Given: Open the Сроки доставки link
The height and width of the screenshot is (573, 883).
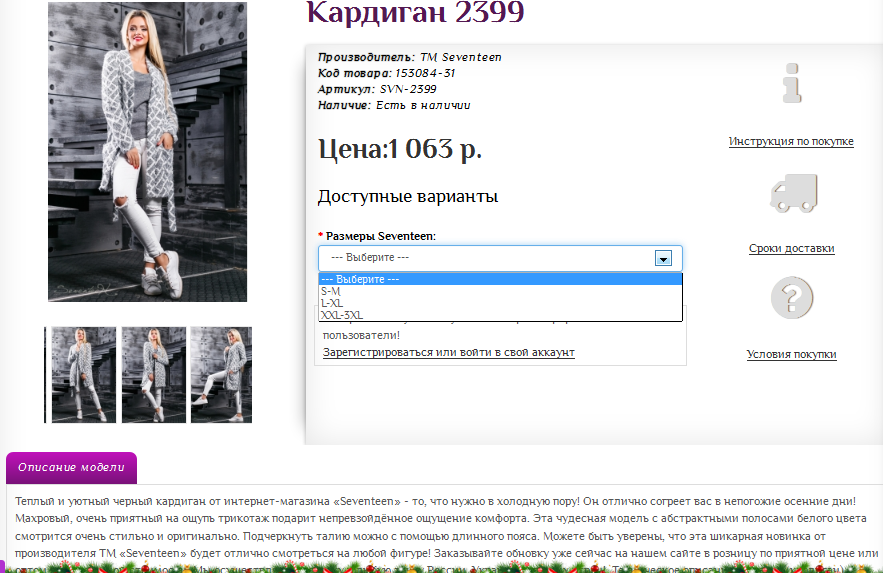Looking at the screenshot, I should (x=791, y=248).
